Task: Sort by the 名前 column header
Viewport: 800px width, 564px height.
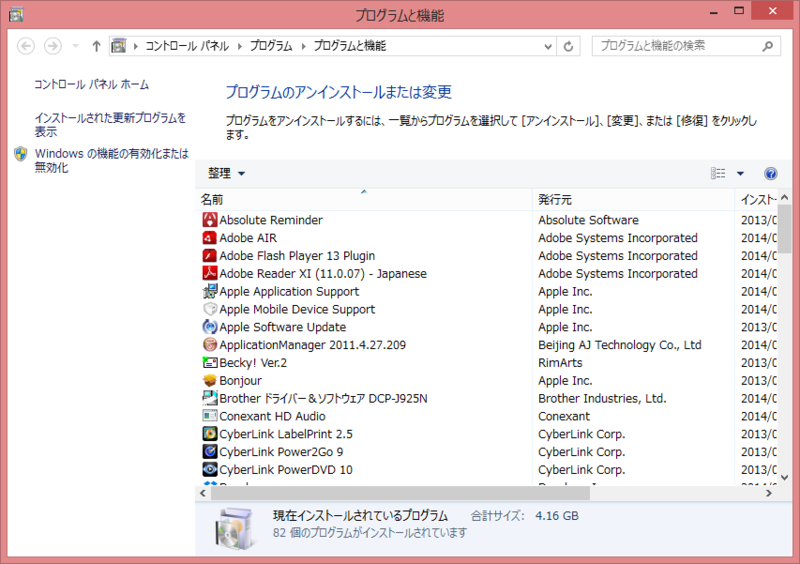Action: click(x=364, y=200)
